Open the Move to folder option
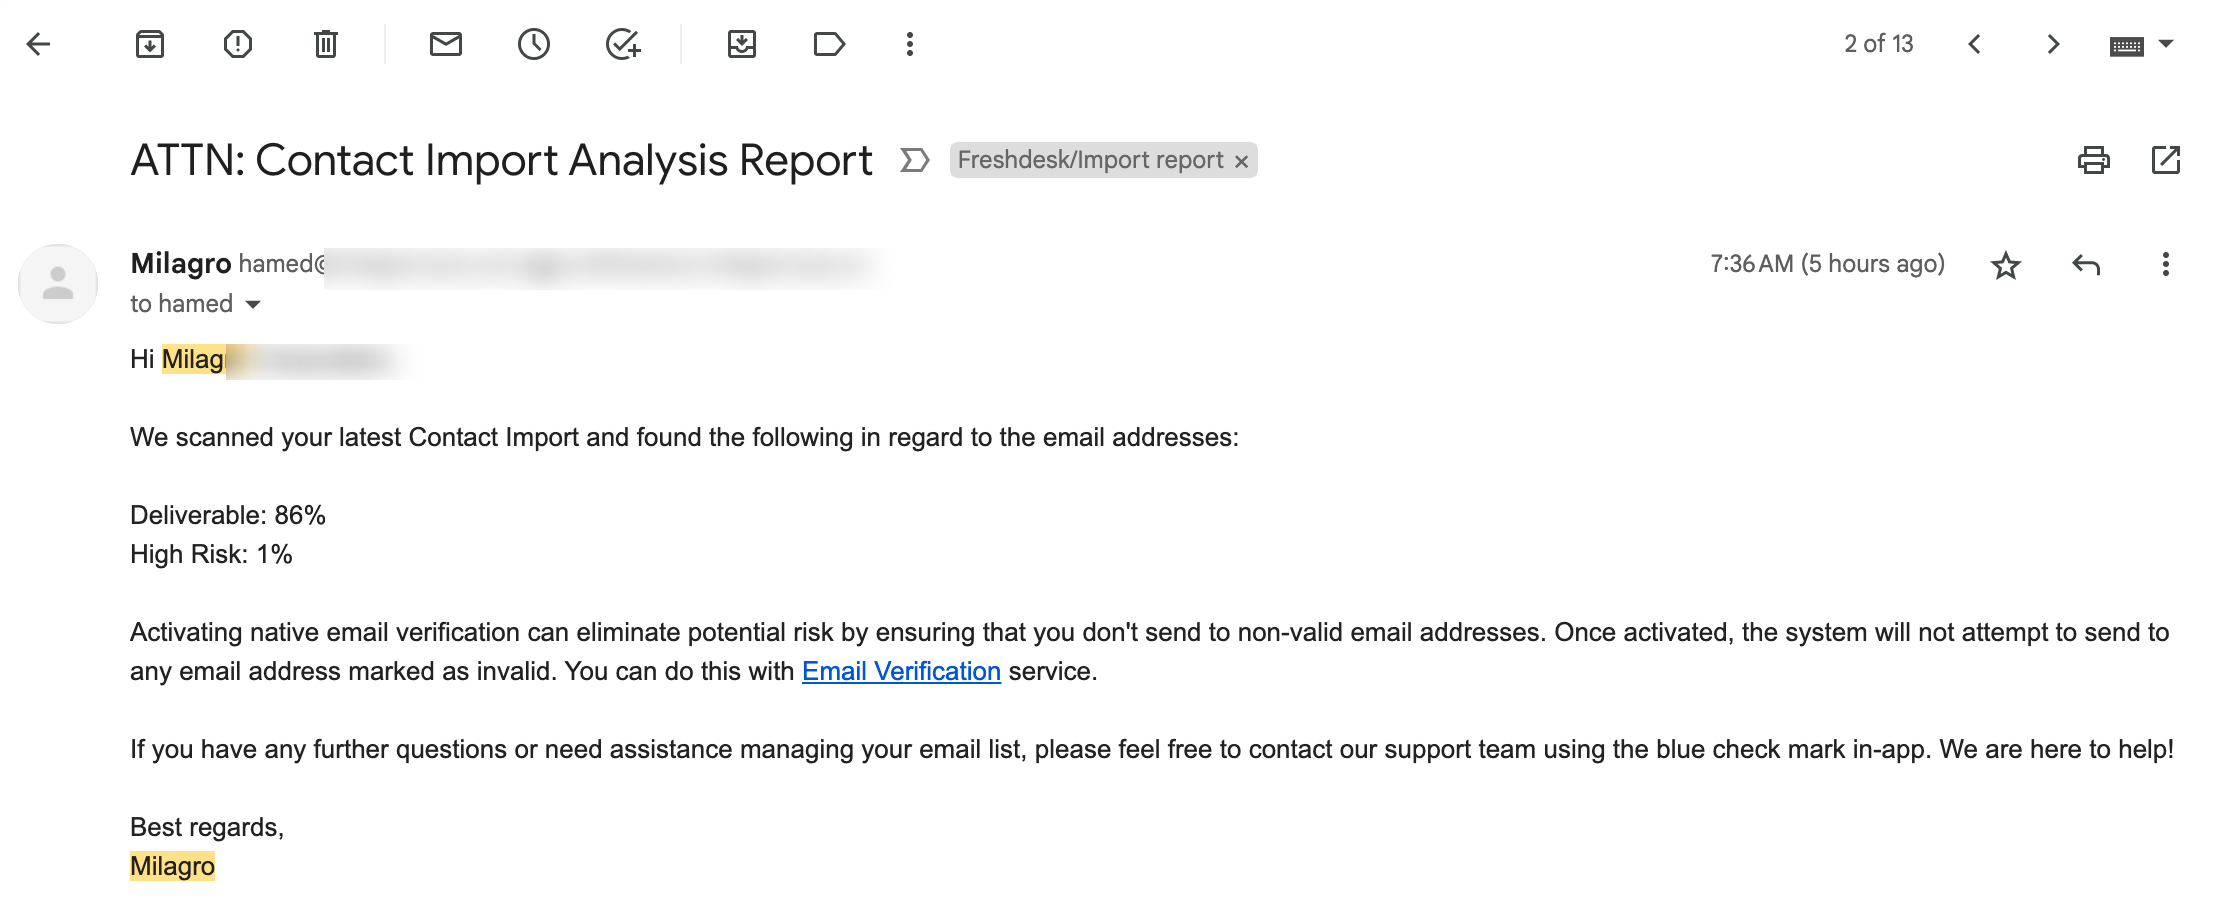 pyautogui.click(x=742, y=44)
